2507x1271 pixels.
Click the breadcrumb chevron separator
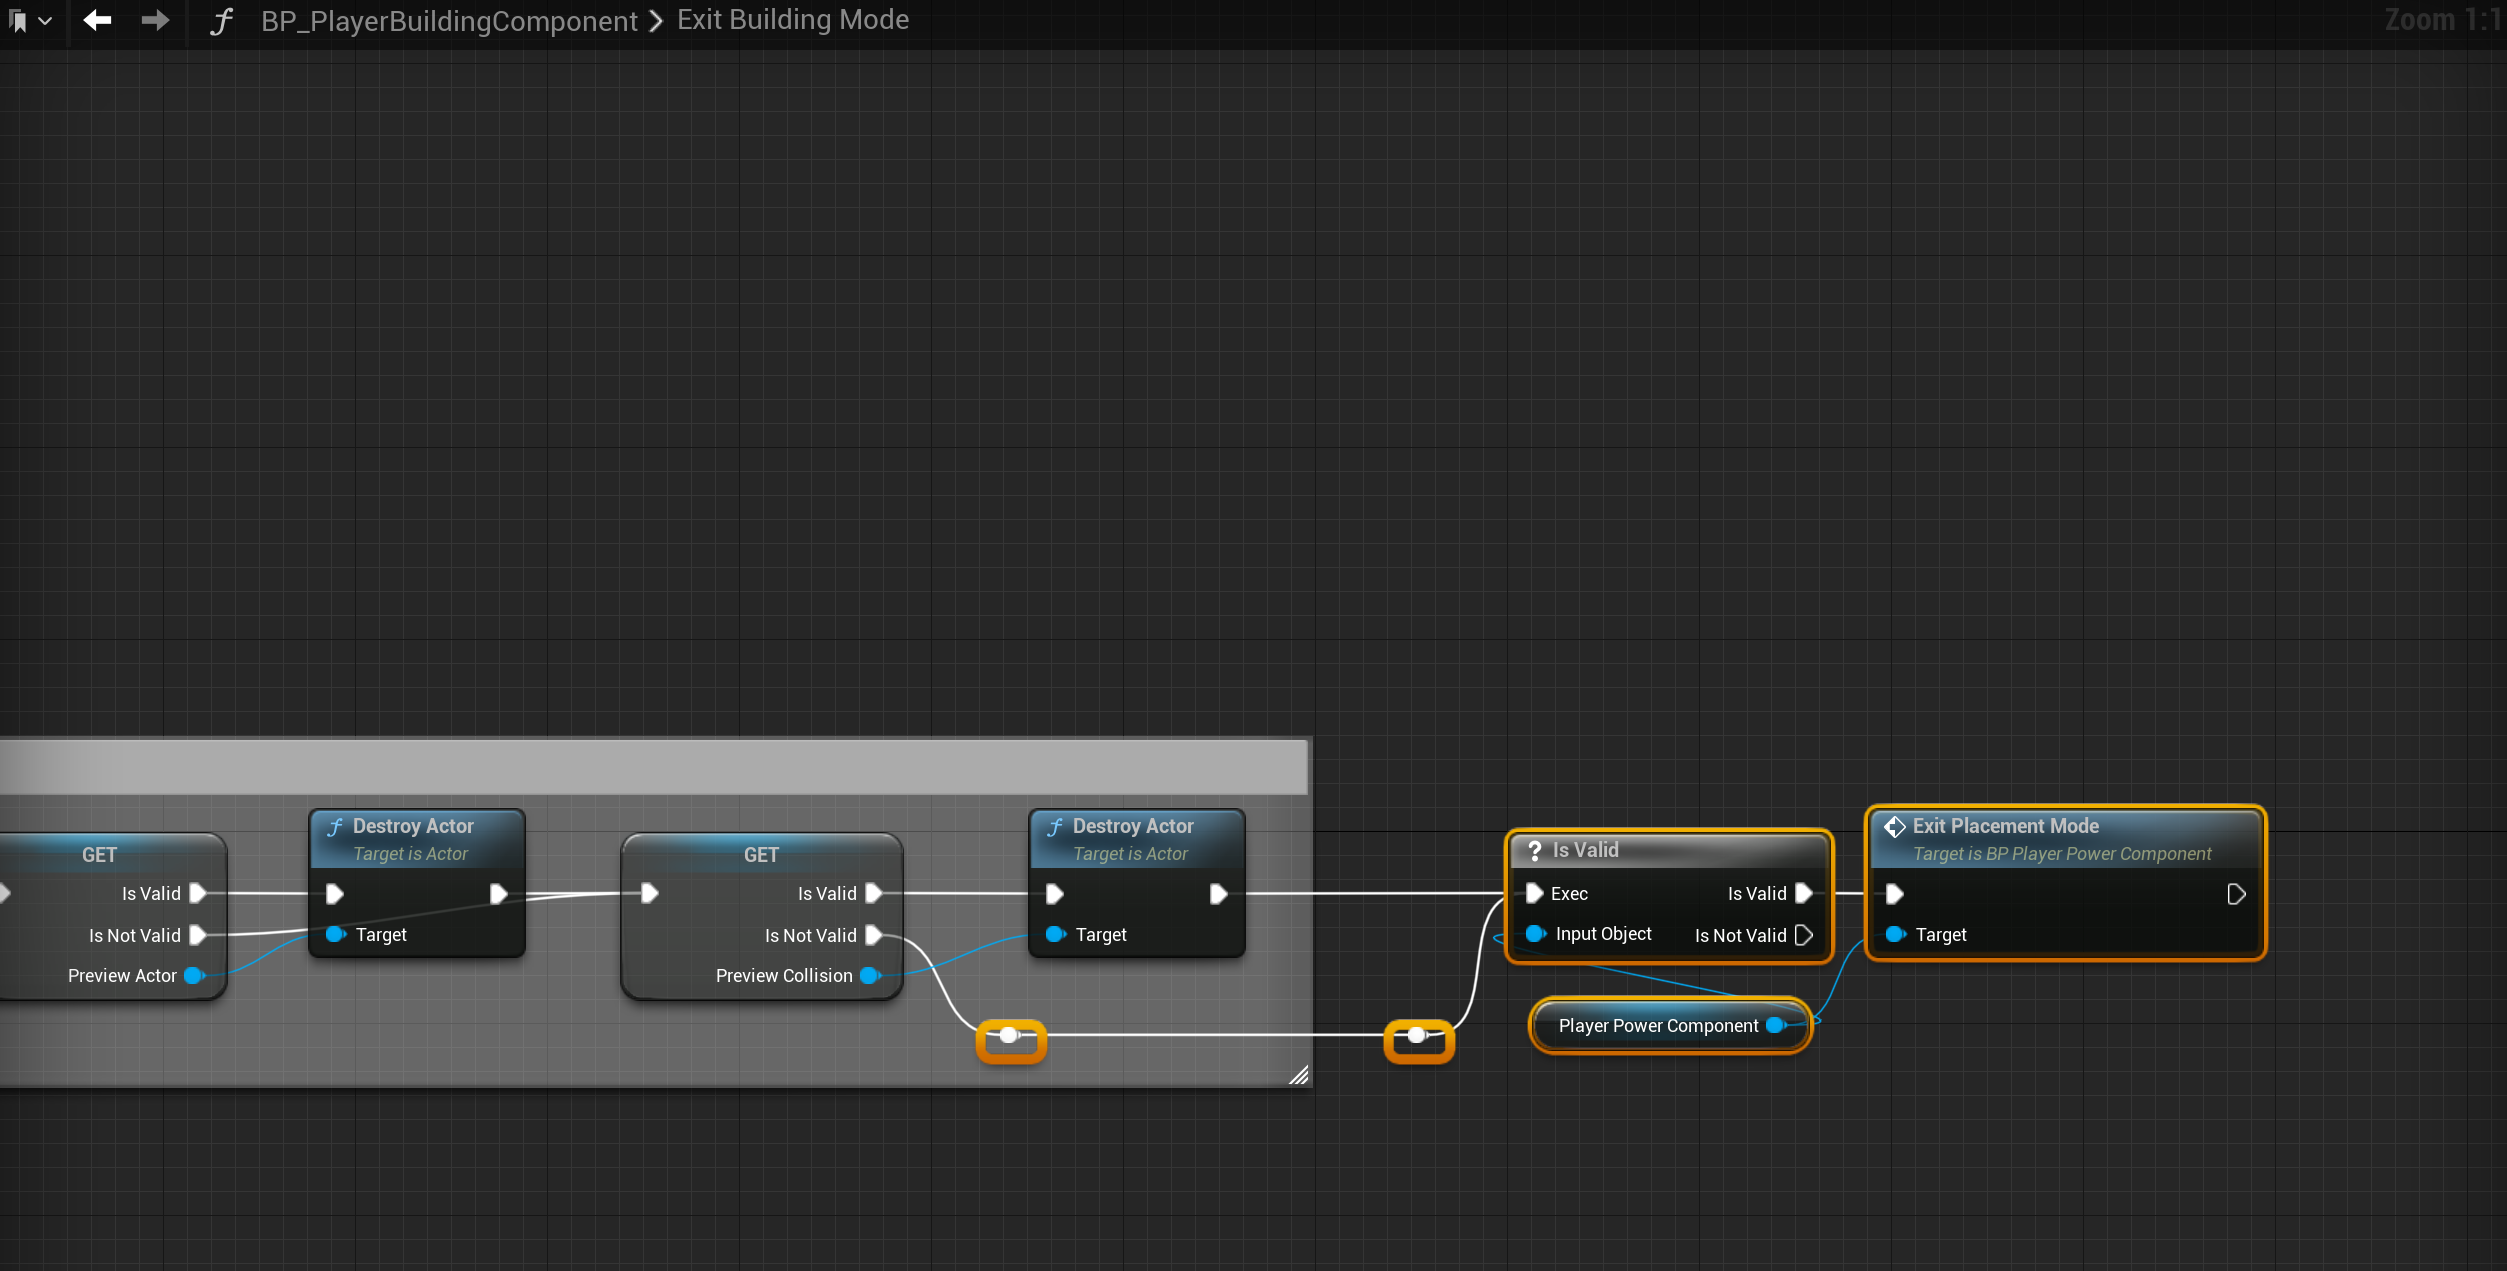656,21
